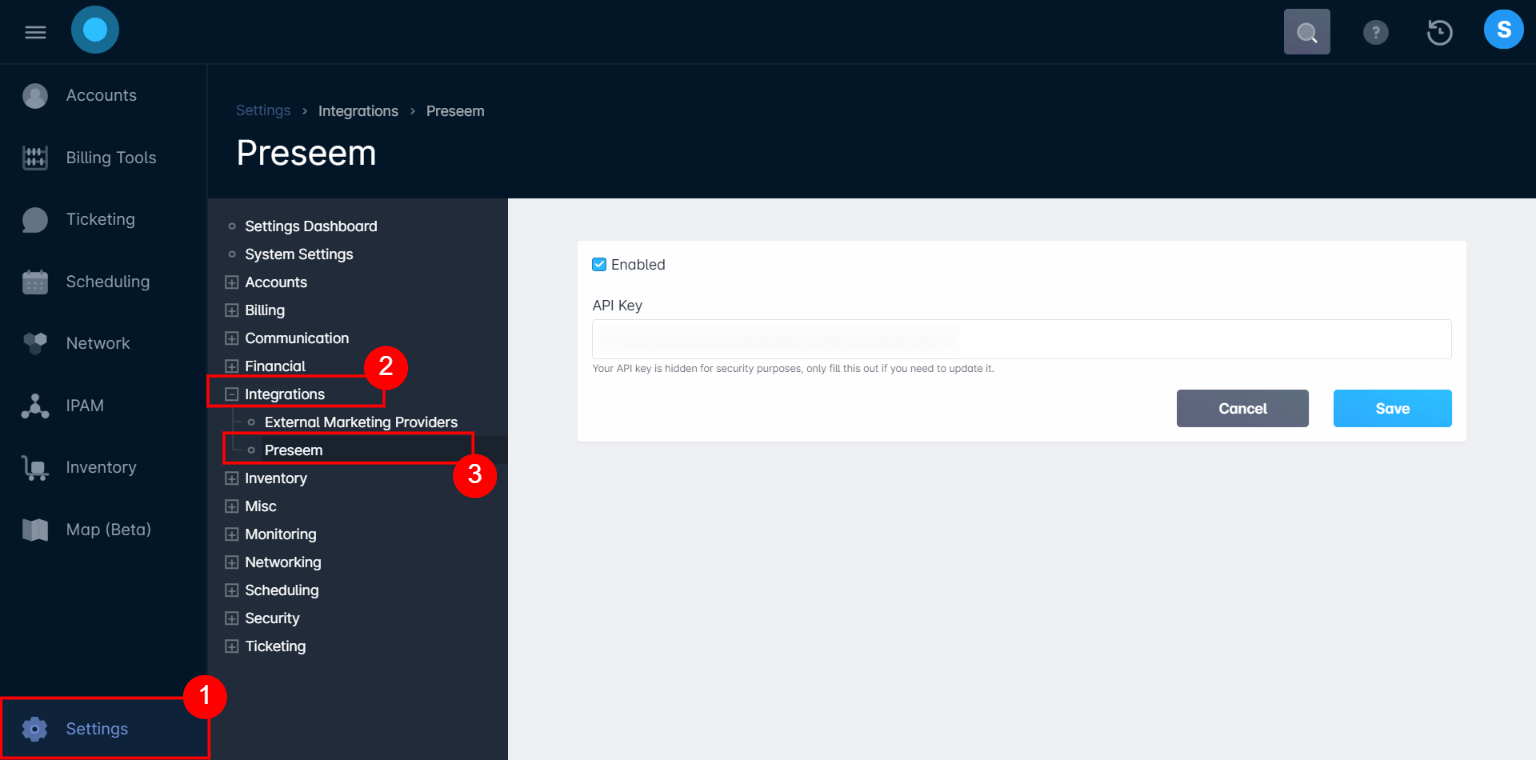Open the search magnifier button
Screen dimensions: 1536x760
point(1307,32)
